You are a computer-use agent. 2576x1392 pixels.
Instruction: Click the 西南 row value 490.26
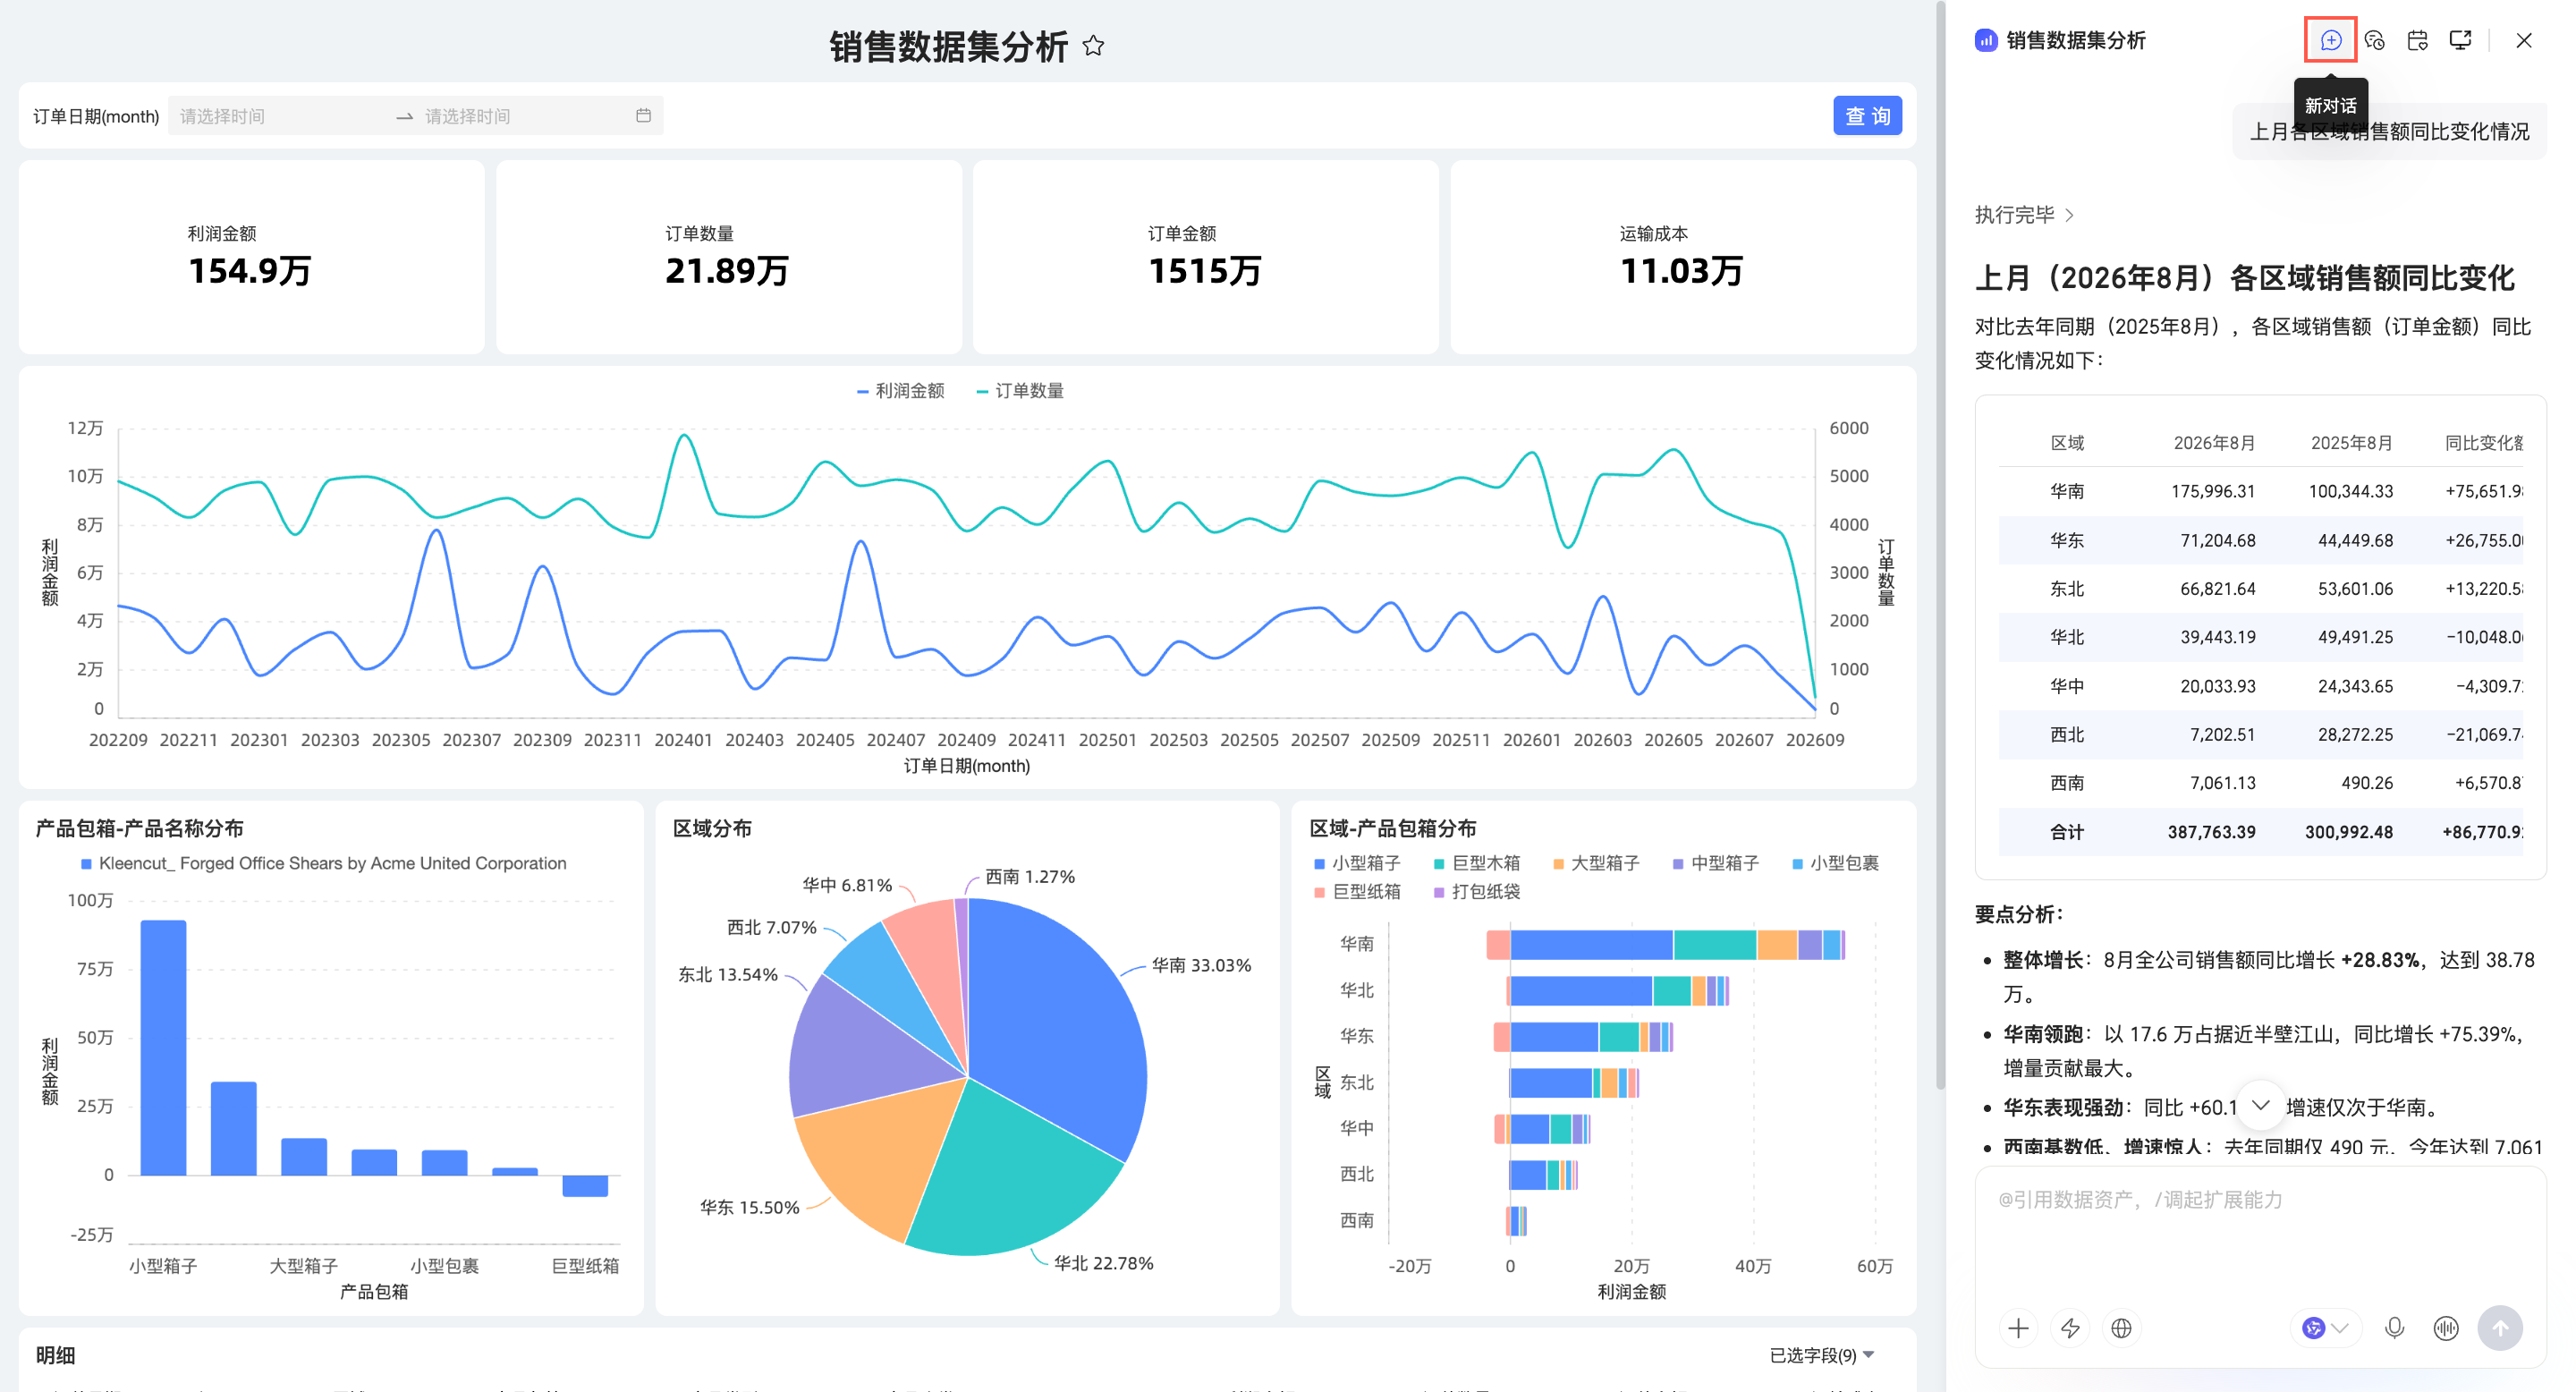pyautogui.click(x=2367, y=782)
